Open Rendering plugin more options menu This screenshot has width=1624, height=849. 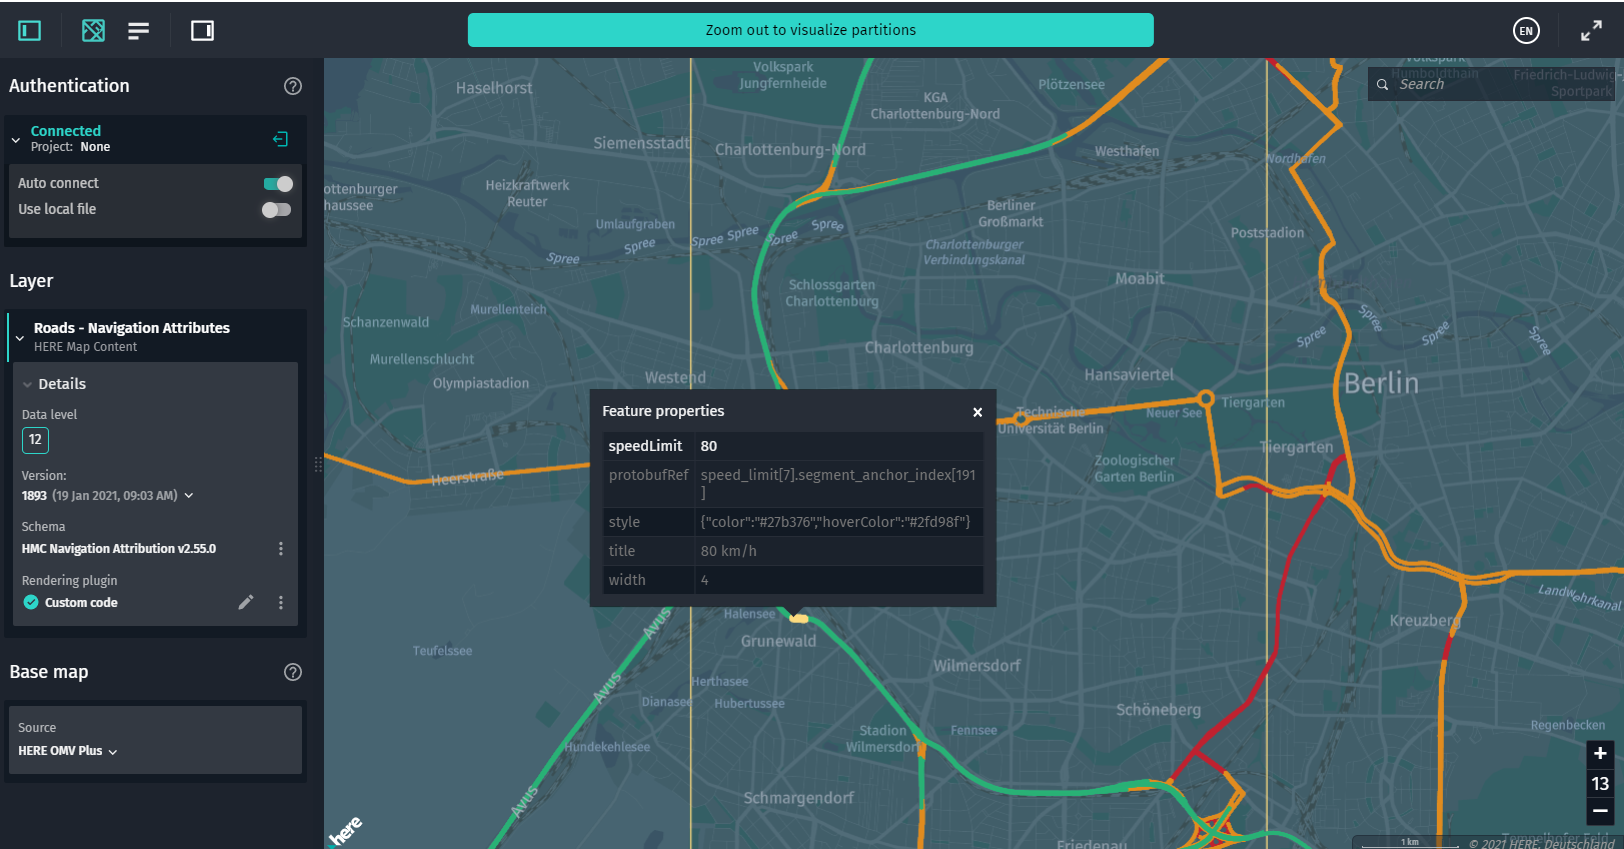click(281, 602)
